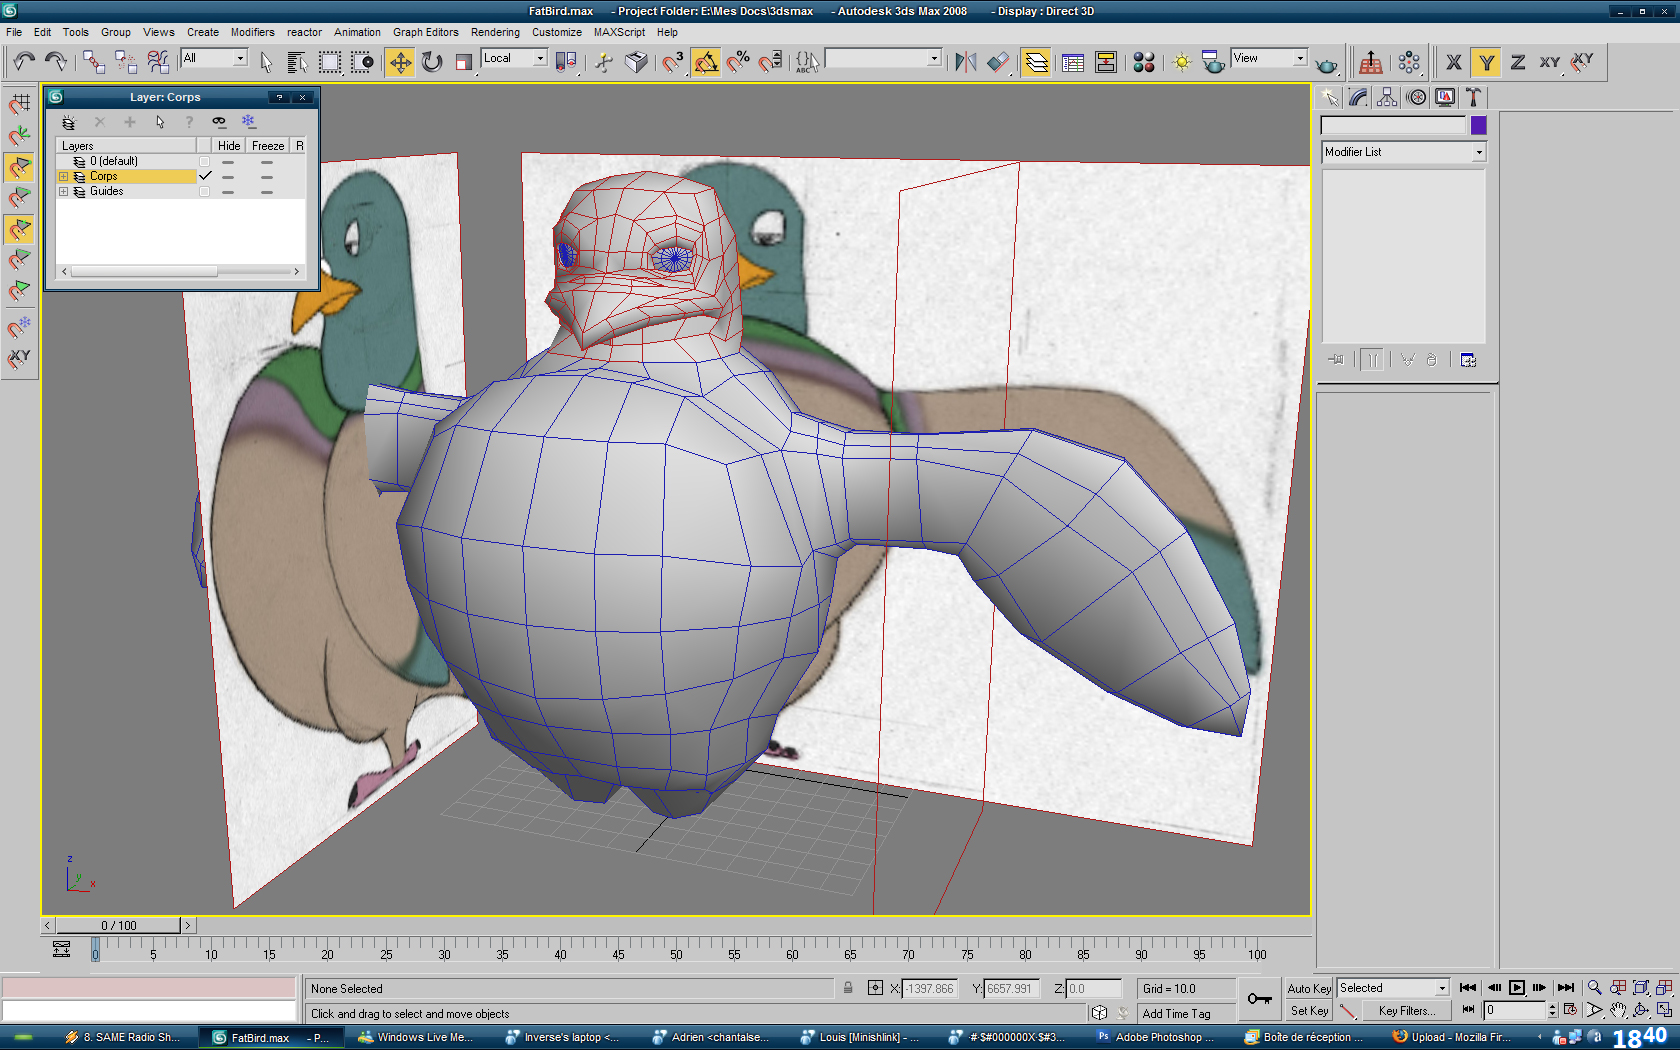Screen dimensions: 1680x1050
Task: Click the Auto Key button
Action: click(1309, 988)
